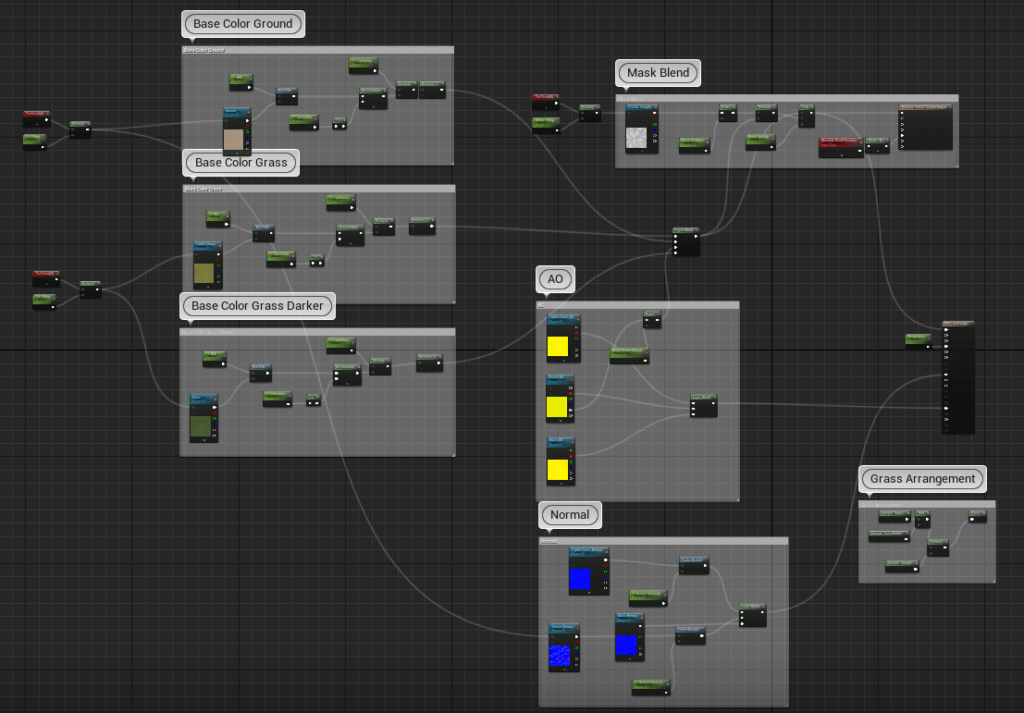Select the Lerp node inside the AO group
Viewport: 1024px width, 713px height.
702,405
